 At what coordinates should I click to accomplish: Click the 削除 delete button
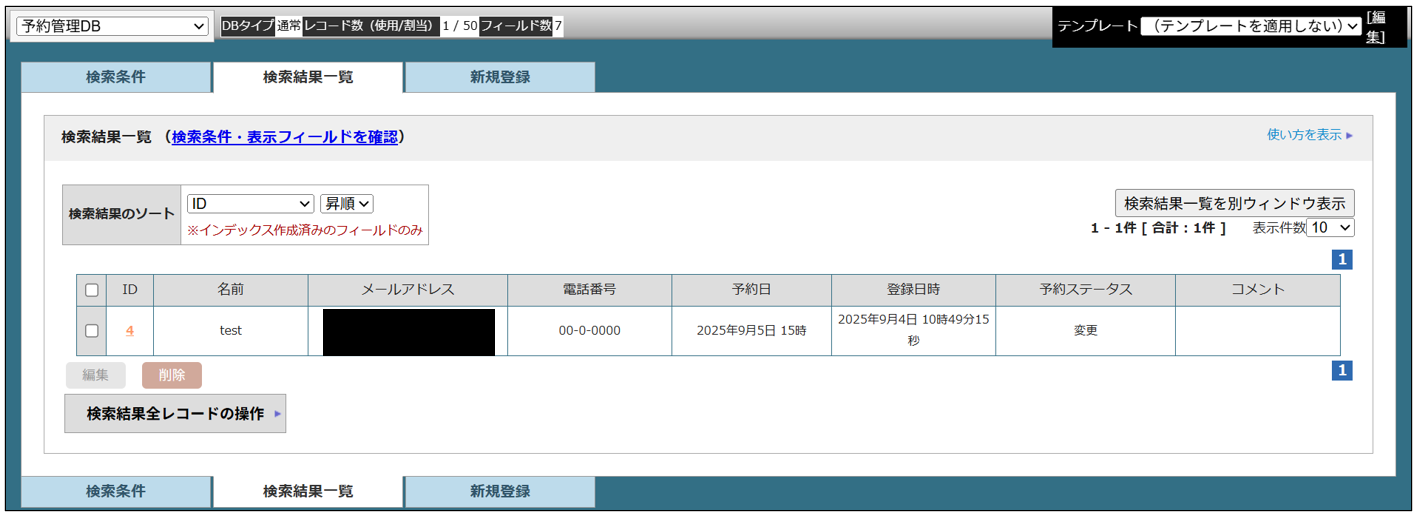[x=172, y=375]
